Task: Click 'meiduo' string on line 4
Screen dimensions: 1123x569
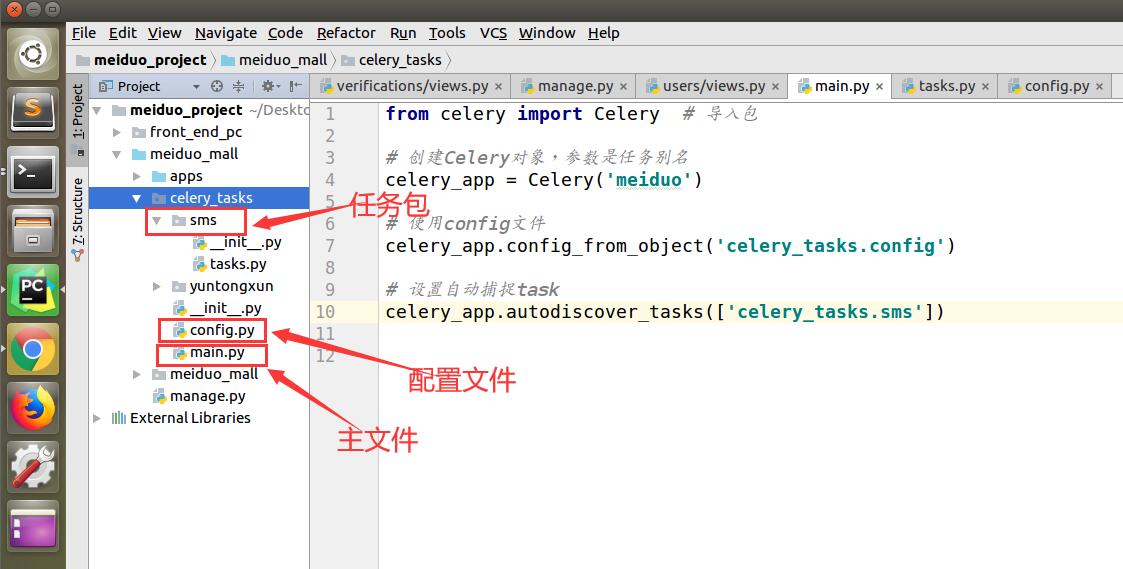Action: pyautogui.click(x=649, y=180)
